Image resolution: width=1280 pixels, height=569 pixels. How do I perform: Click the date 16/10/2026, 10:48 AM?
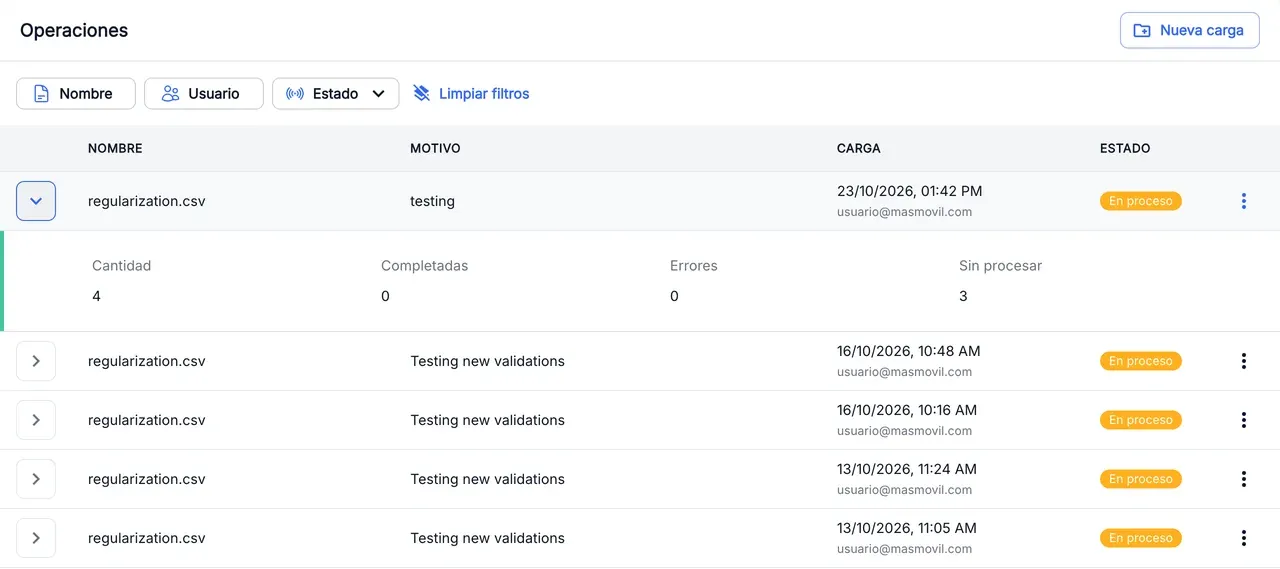pos(908,351)
